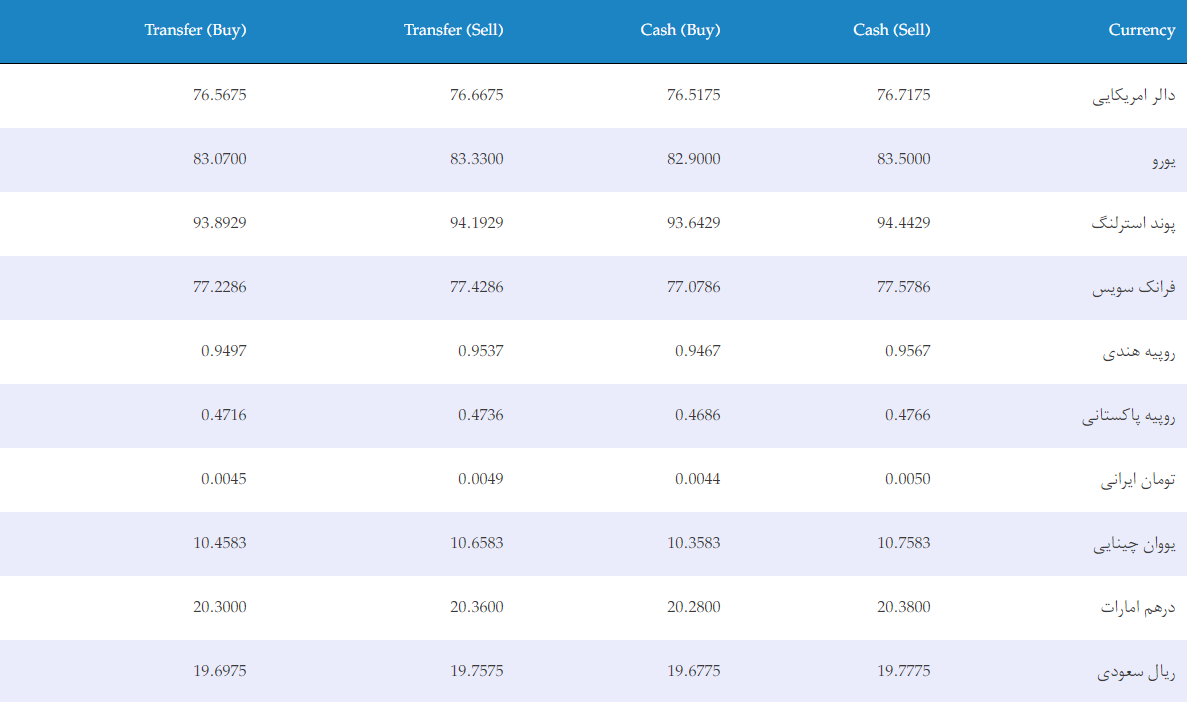Click the Cash (Buy) column header

(x=681, y=30)
